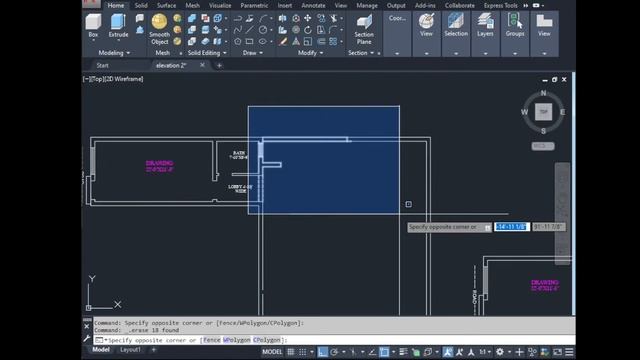Screen dimensions: 640x360
Task: Click the Erase tool icon
Action: click(x=283, y=42)
